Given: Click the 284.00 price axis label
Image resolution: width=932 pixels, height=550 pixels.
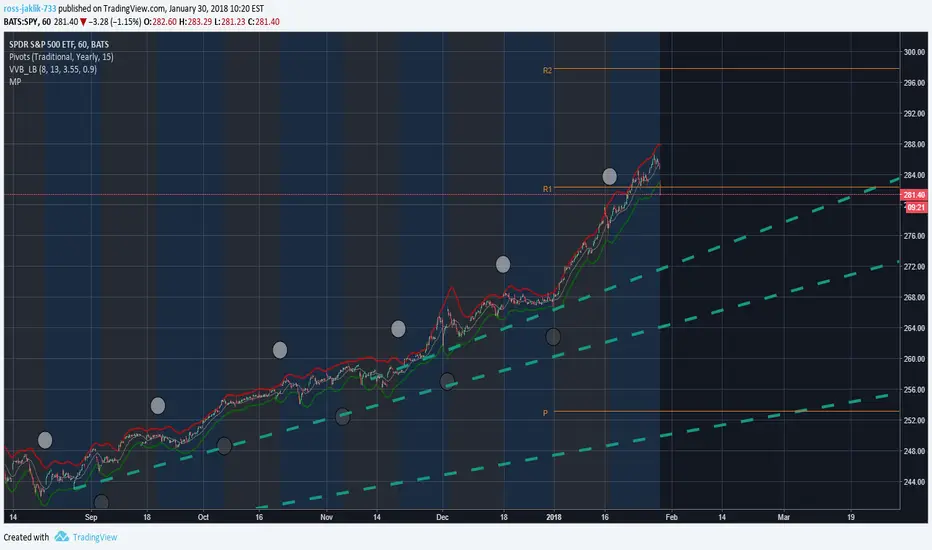Looking at the screenshot, I should click(x=914, y=175).
